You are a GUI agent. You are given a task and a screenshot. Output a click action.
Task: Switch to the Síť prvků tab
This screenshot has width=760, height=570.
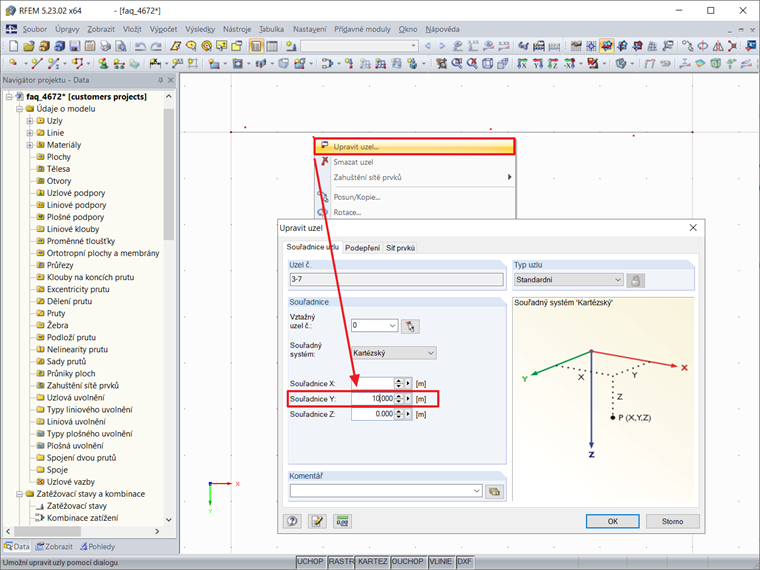pyautogui.click(x=400, y=248)
